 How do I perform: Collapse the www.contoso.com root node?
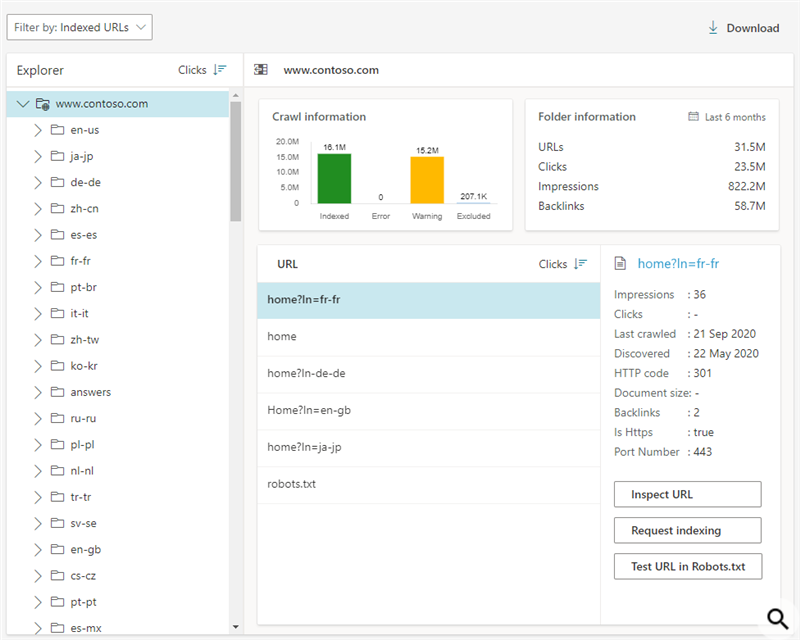tap(22, 104)
